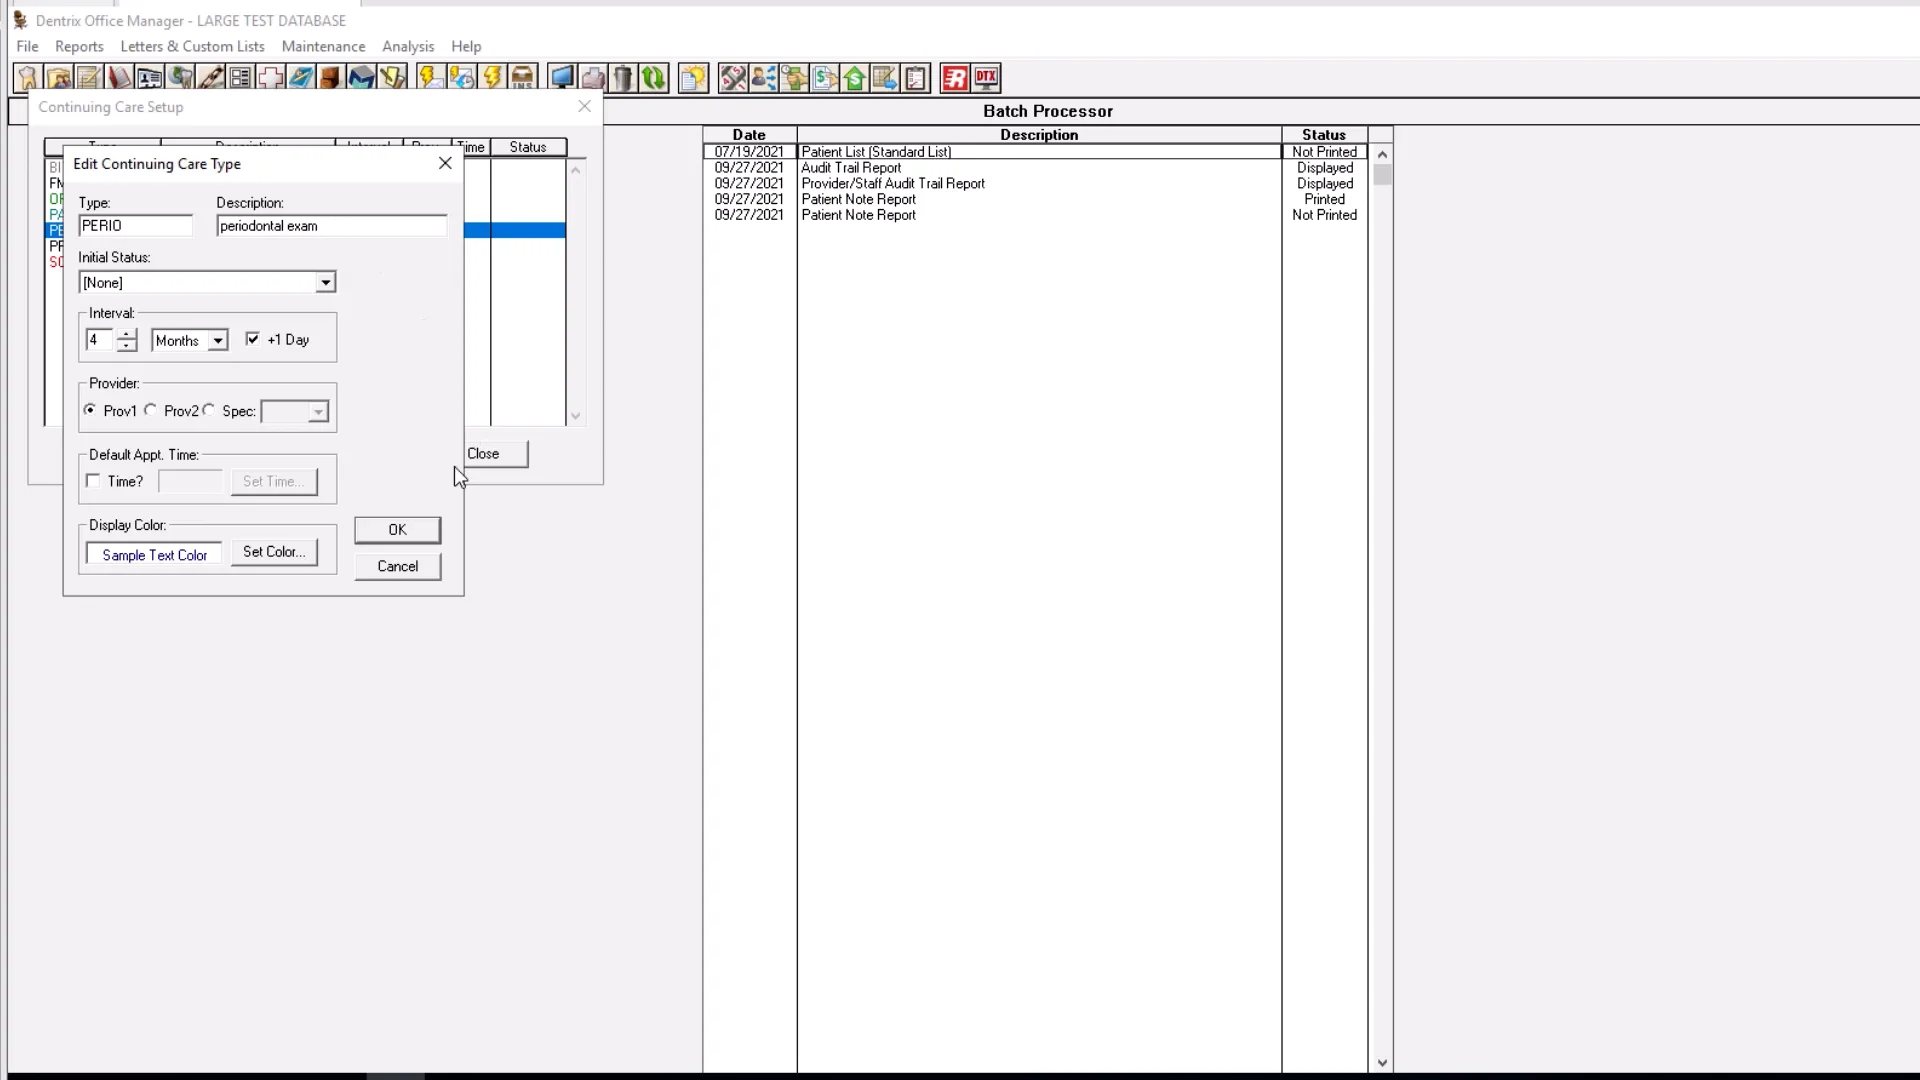Open the Maintenance menu
This screenshot has height=1080, width=1920.
pos(323,46)
